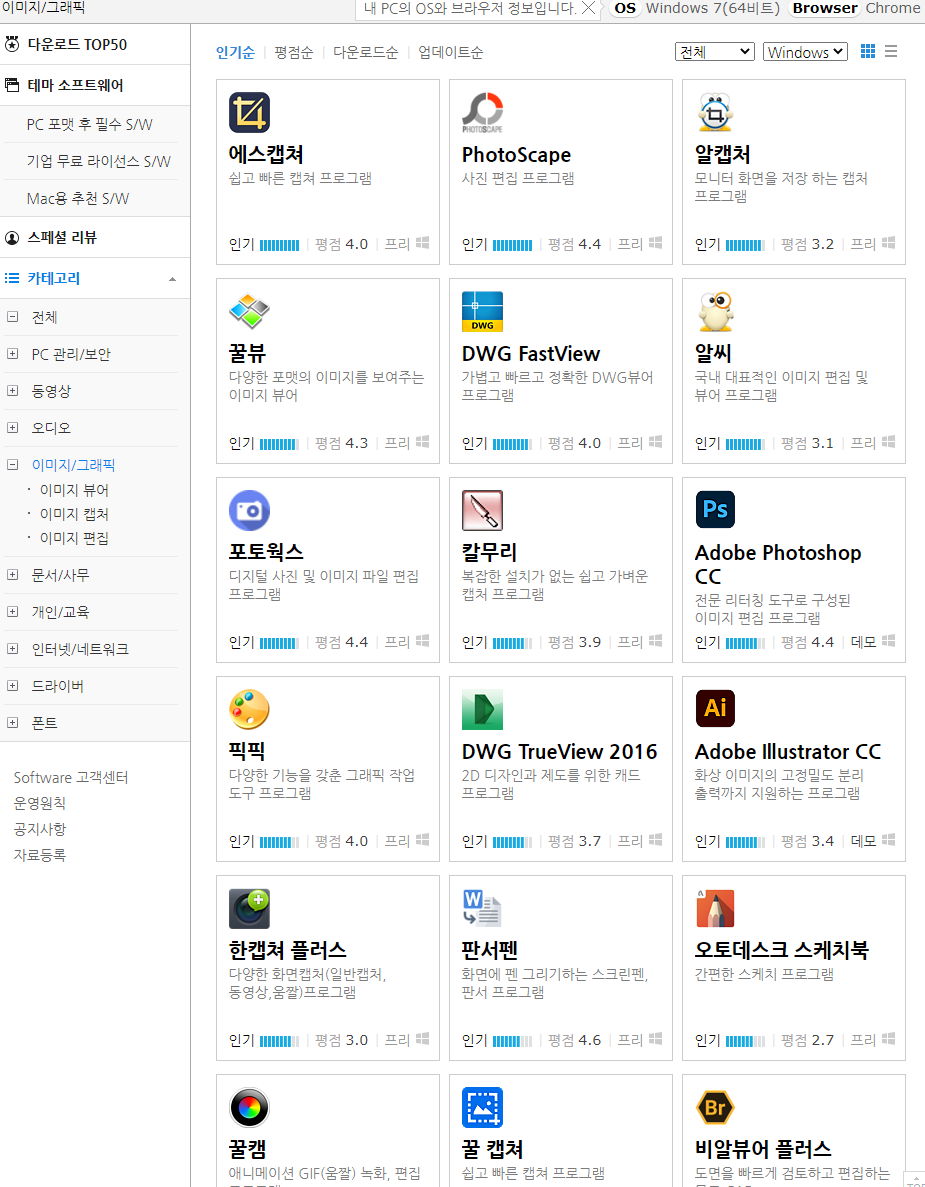Expand the 개인/교육 category
Image resolution: width=925 pixels, height=1187 pixels.
12,612
